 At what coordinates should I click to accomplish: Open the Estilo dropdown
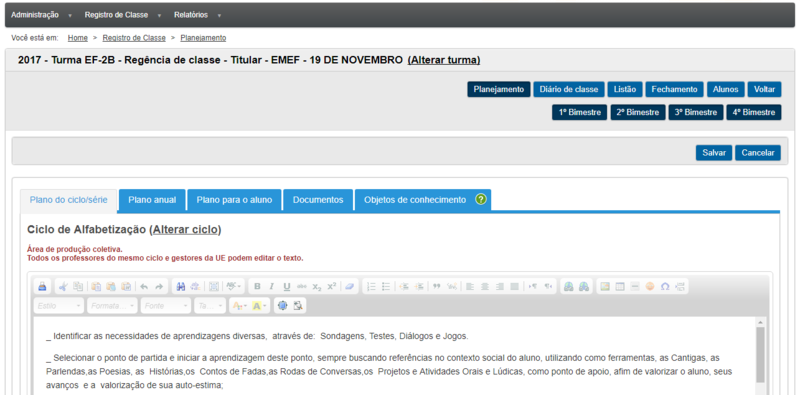(59, 306)
